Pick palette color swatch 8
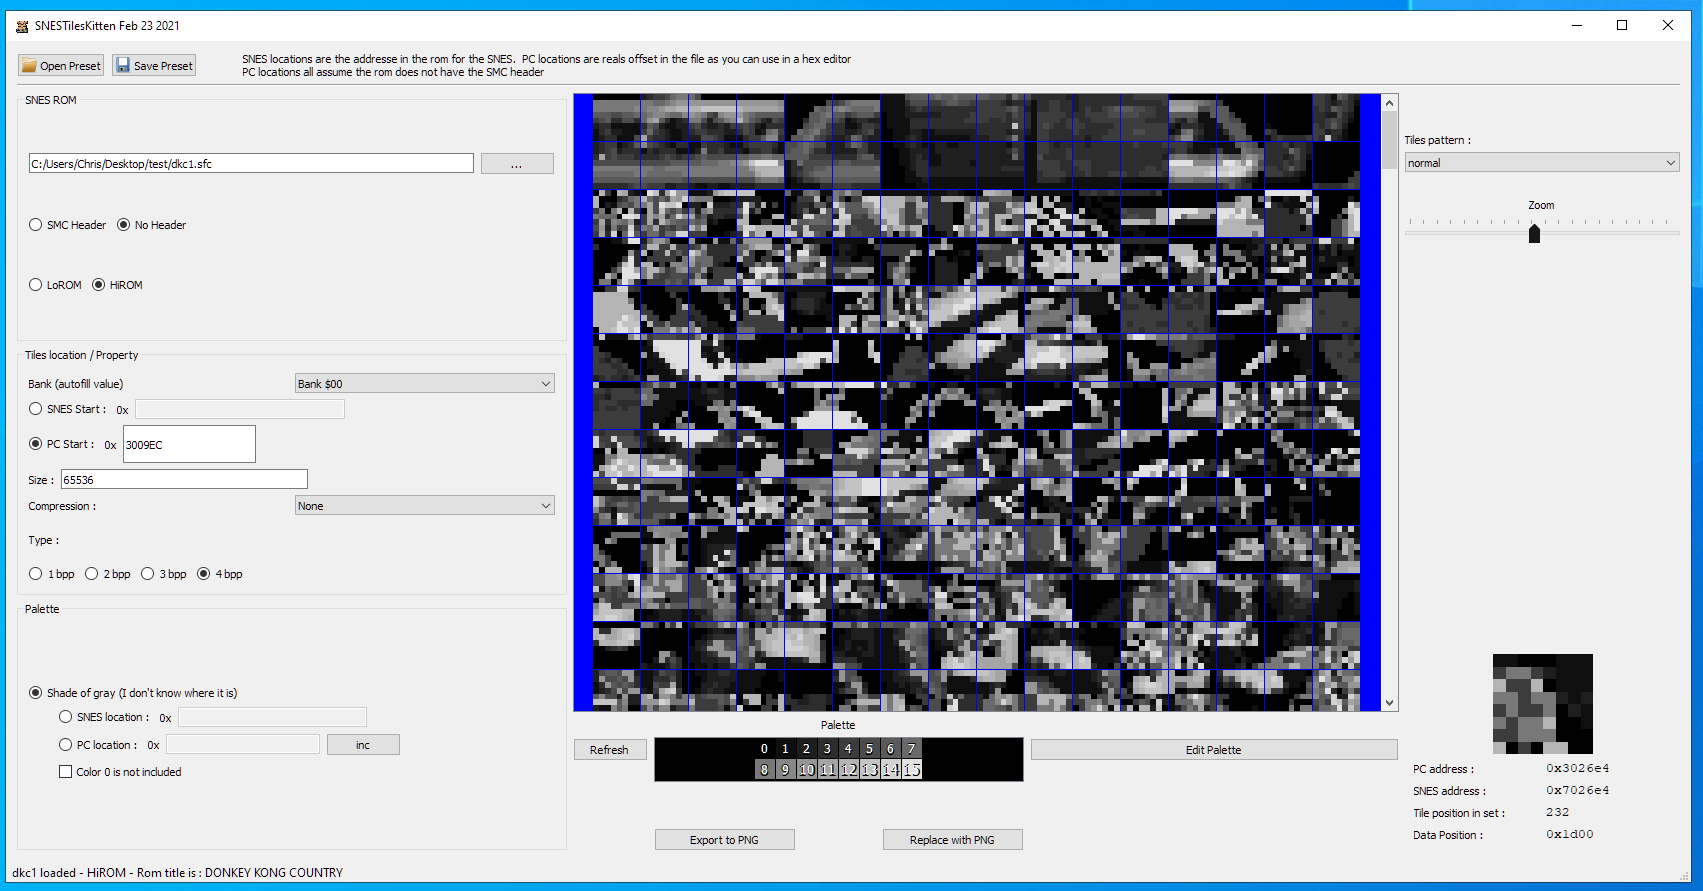1703x891 pixels. [765, 770]
